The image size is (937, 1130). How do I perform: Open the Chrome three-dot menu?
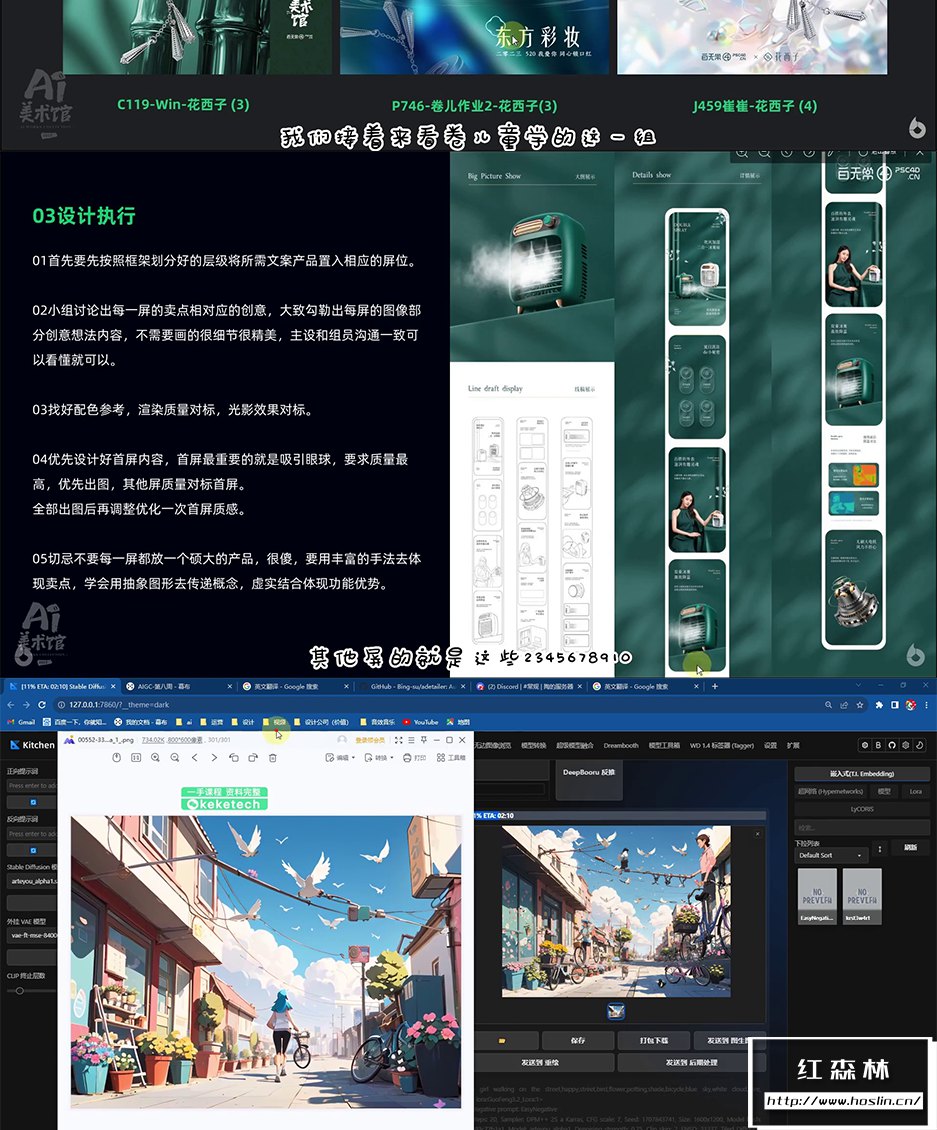[926, 705]
